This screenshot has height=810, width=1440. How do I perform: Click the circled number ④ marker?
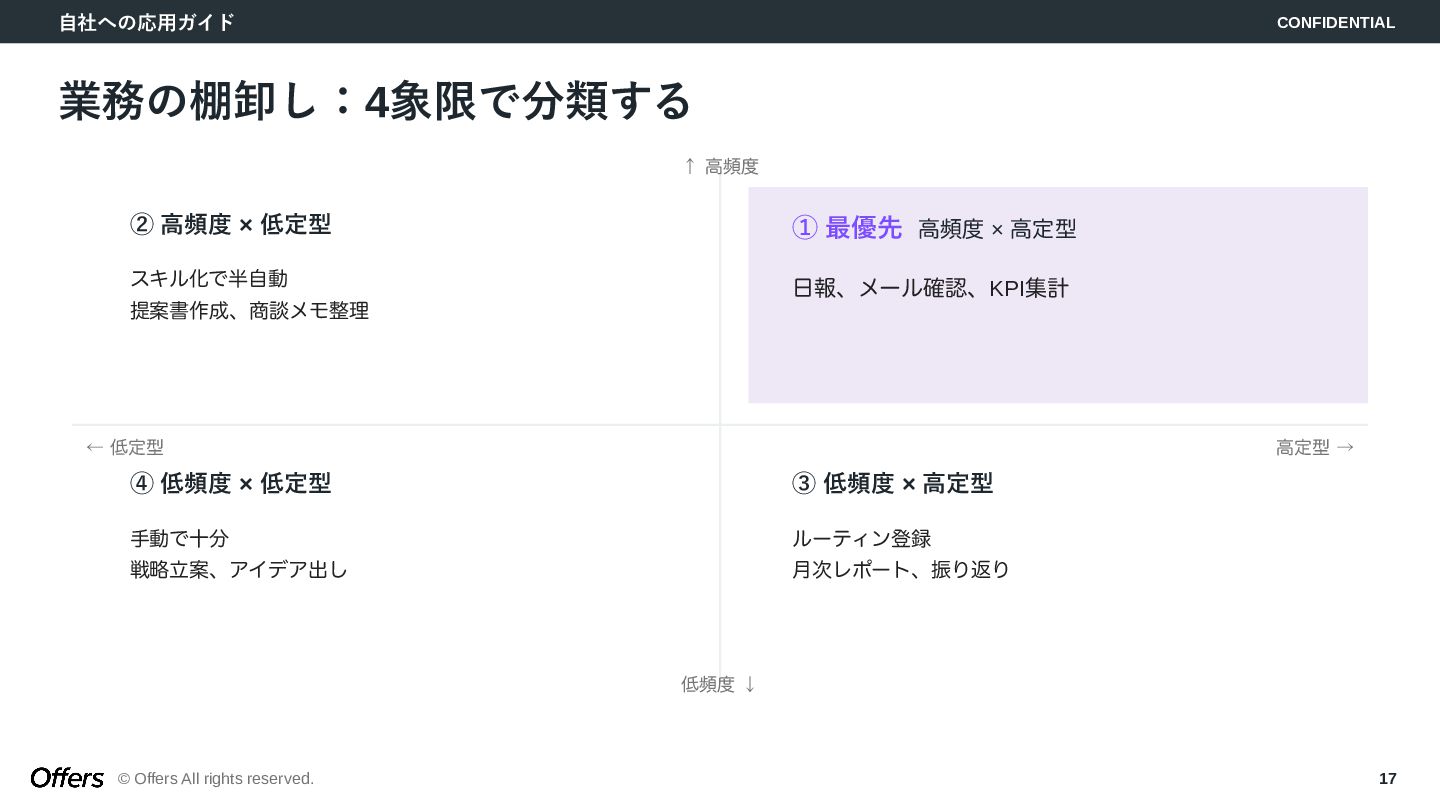142,483
